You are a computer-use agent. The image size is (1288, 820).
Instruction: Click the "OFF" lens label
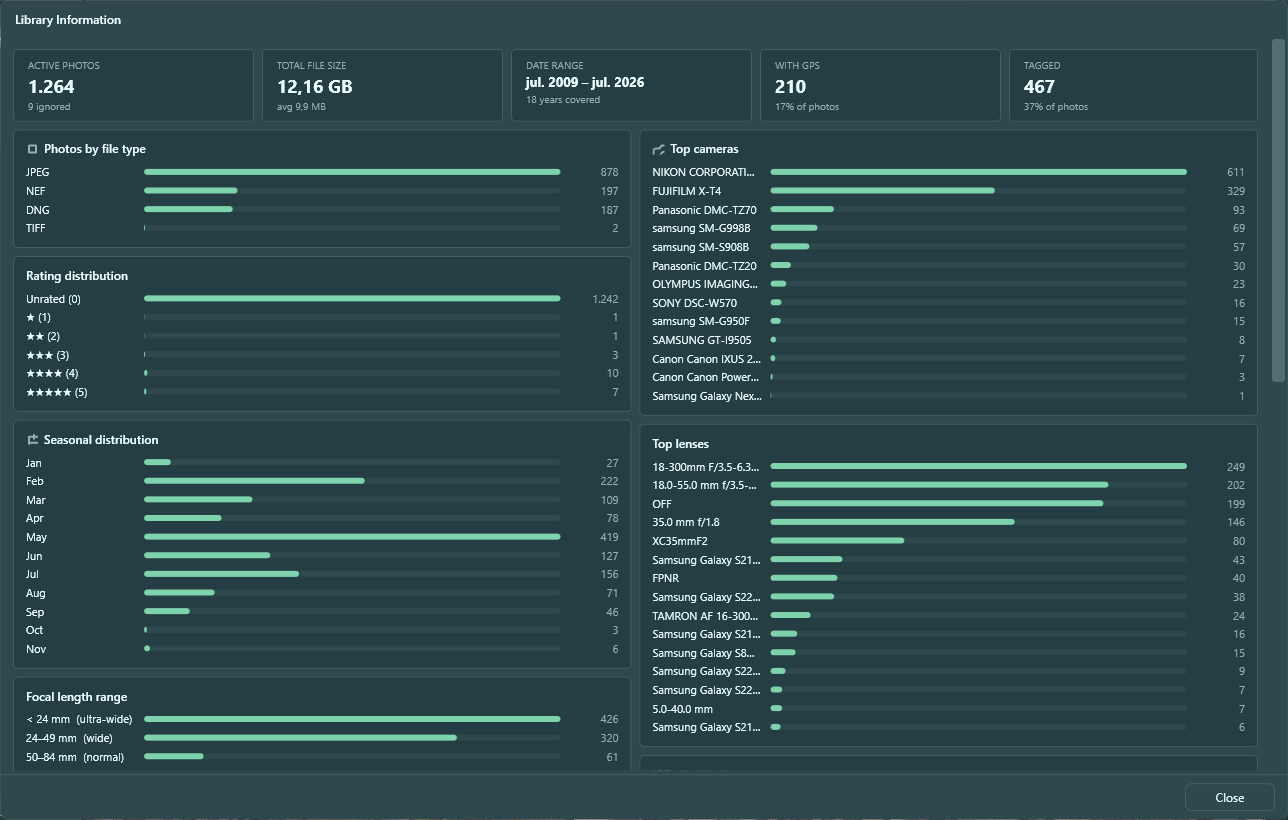662,504
